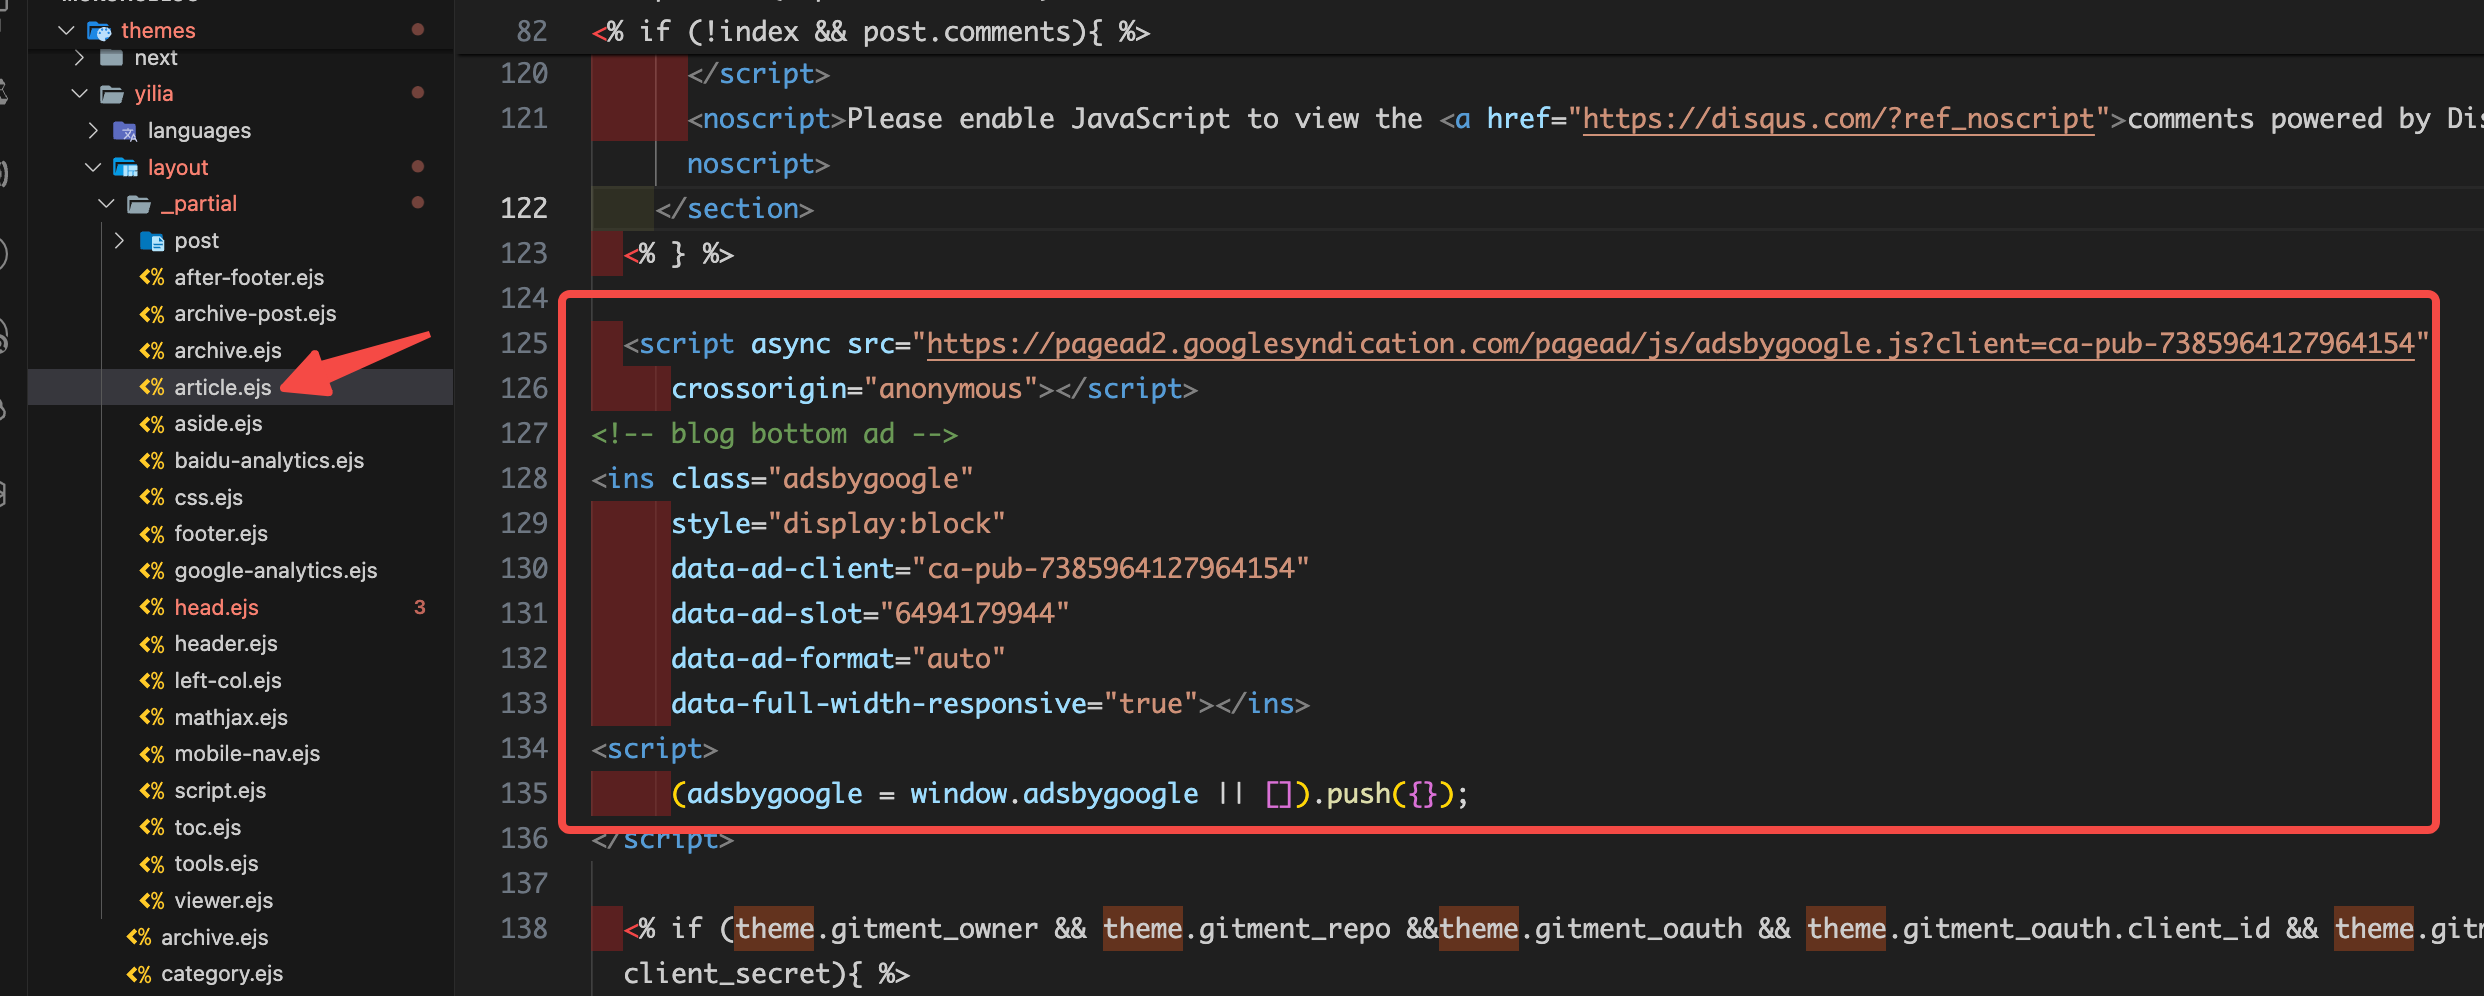Open mobile-nav.ejs file
The image size is (2484, 996).
pos(247,754)
